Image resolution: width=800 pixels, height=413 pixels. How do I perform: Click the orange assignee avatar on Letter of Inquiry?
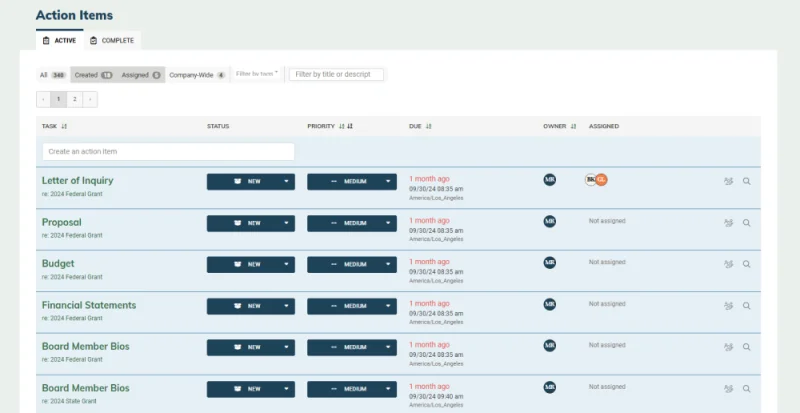(x=602, y=180)
